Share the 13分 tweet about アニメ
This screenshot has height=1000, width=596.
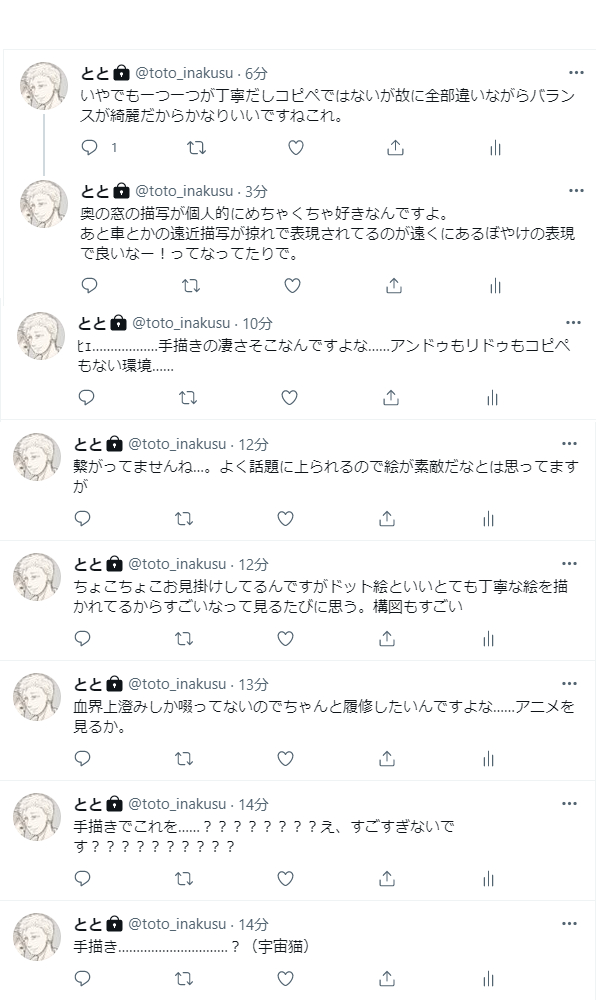pos(387,758)
